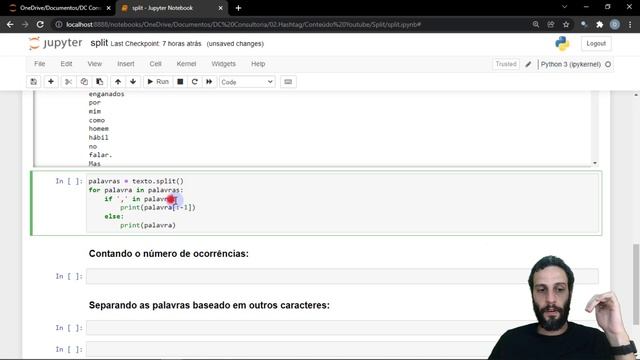Move the selected cell down
Image resolution: width=640 pixels, height=360 pixels.
133,82
